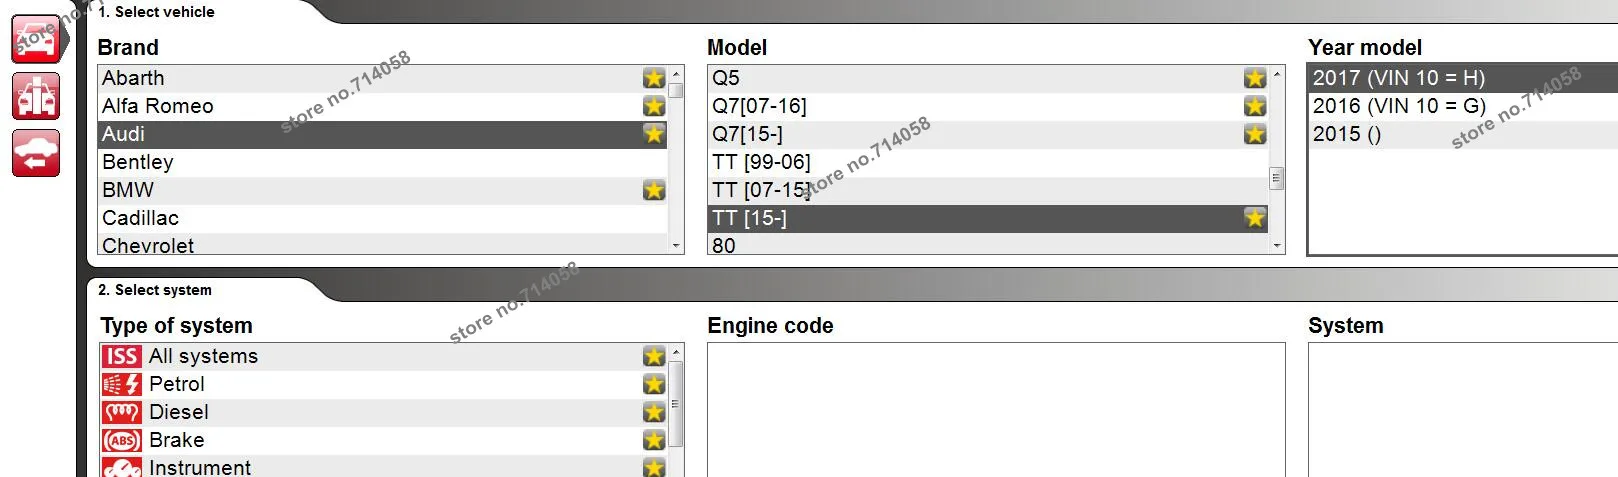Screen dimensions: 1618x477
Task: Click the Instrument system icon
Action: click(x=122, y=467)
